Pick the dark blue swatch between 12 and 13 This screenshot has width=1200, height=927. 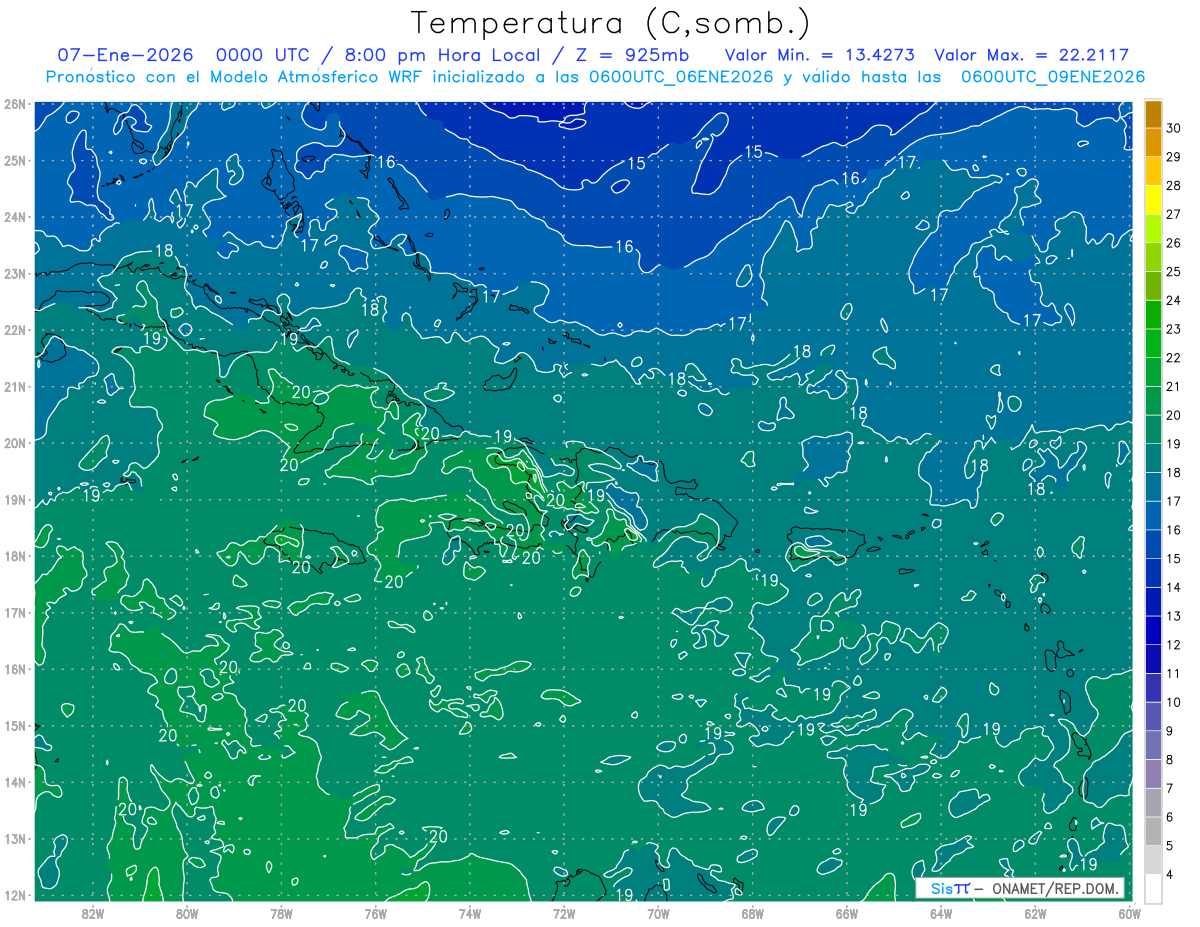pyautogui.click(x=1153, y=630)
